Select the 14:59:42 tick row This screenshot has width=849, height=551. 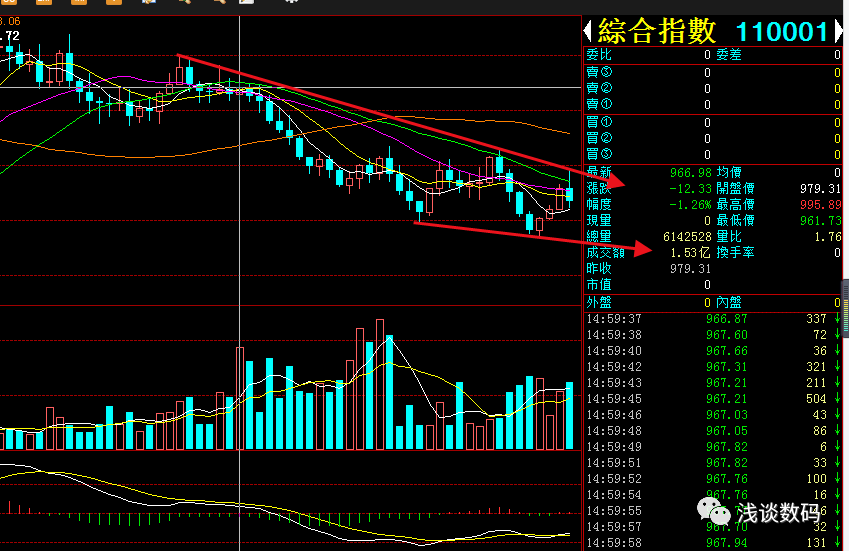point(713,366)
